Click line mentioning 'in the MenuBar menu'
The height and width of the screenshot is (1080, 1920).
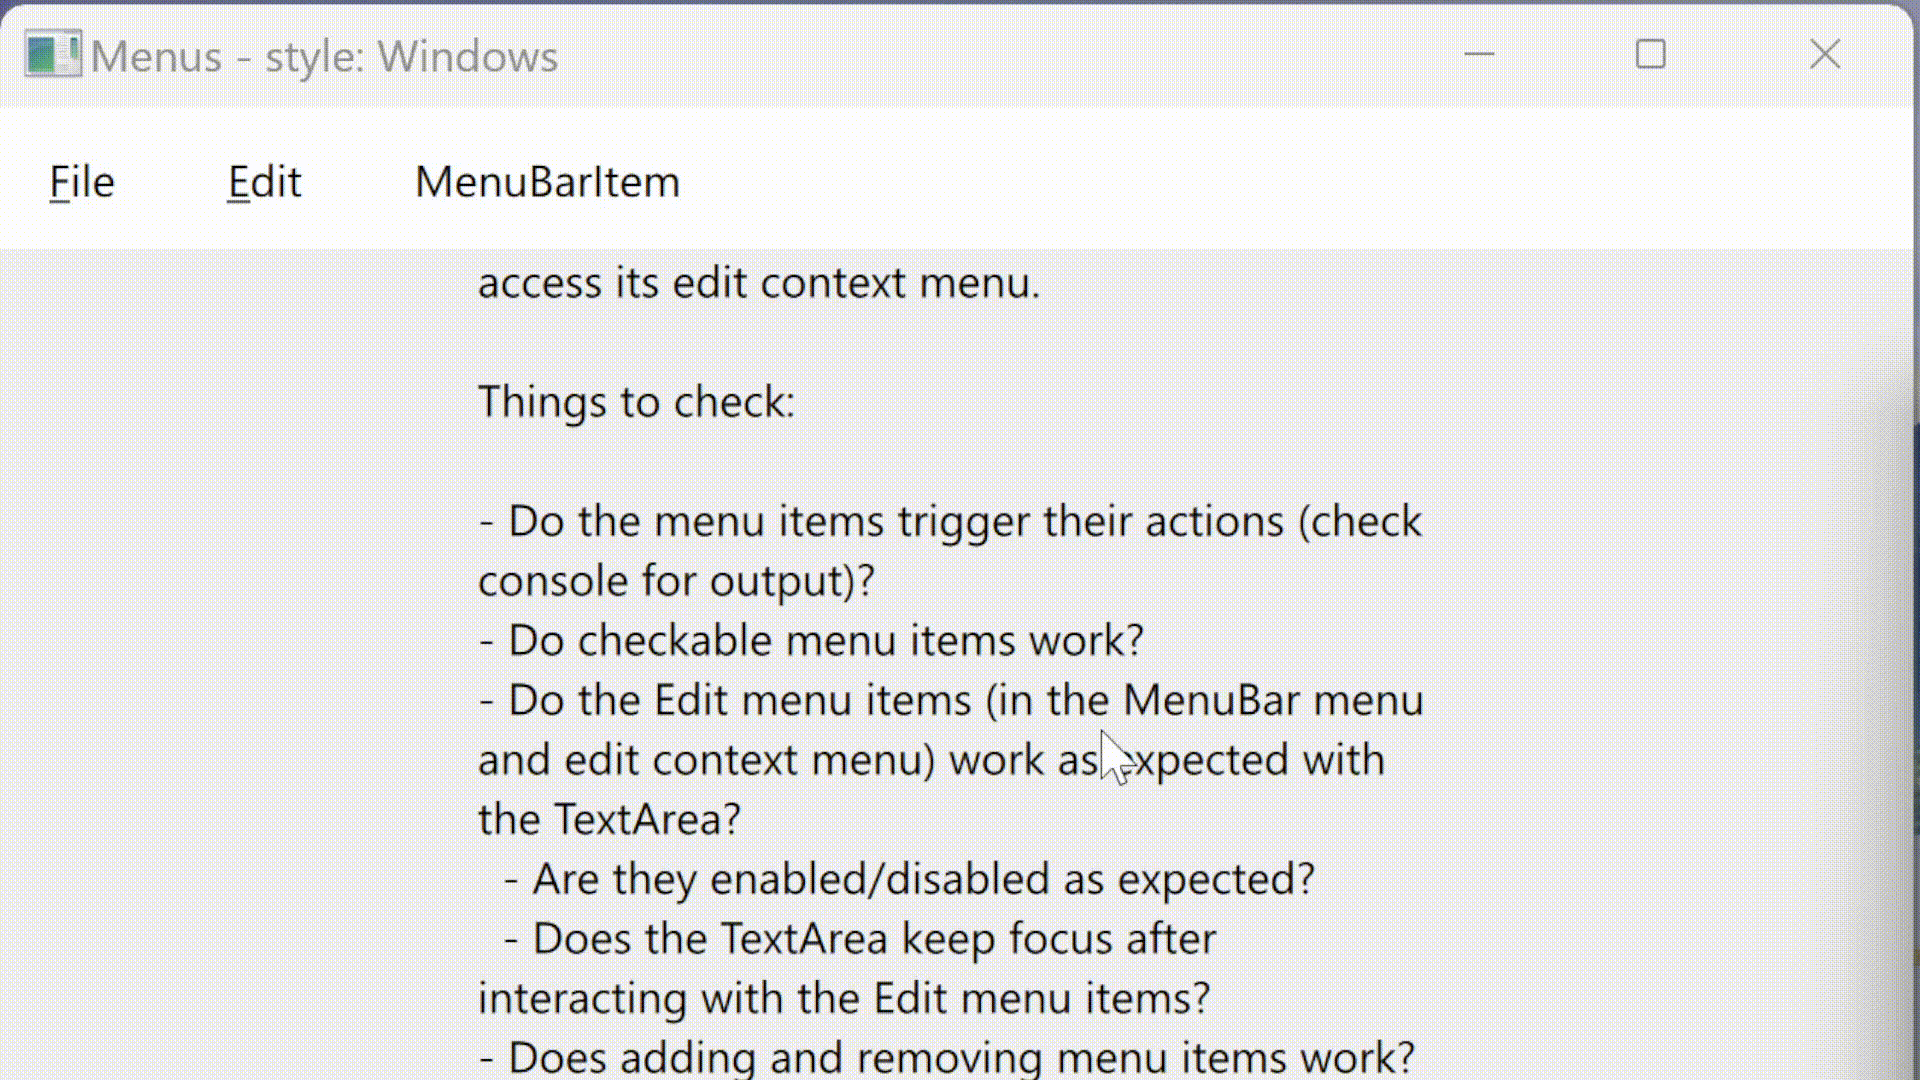(950, 700)
